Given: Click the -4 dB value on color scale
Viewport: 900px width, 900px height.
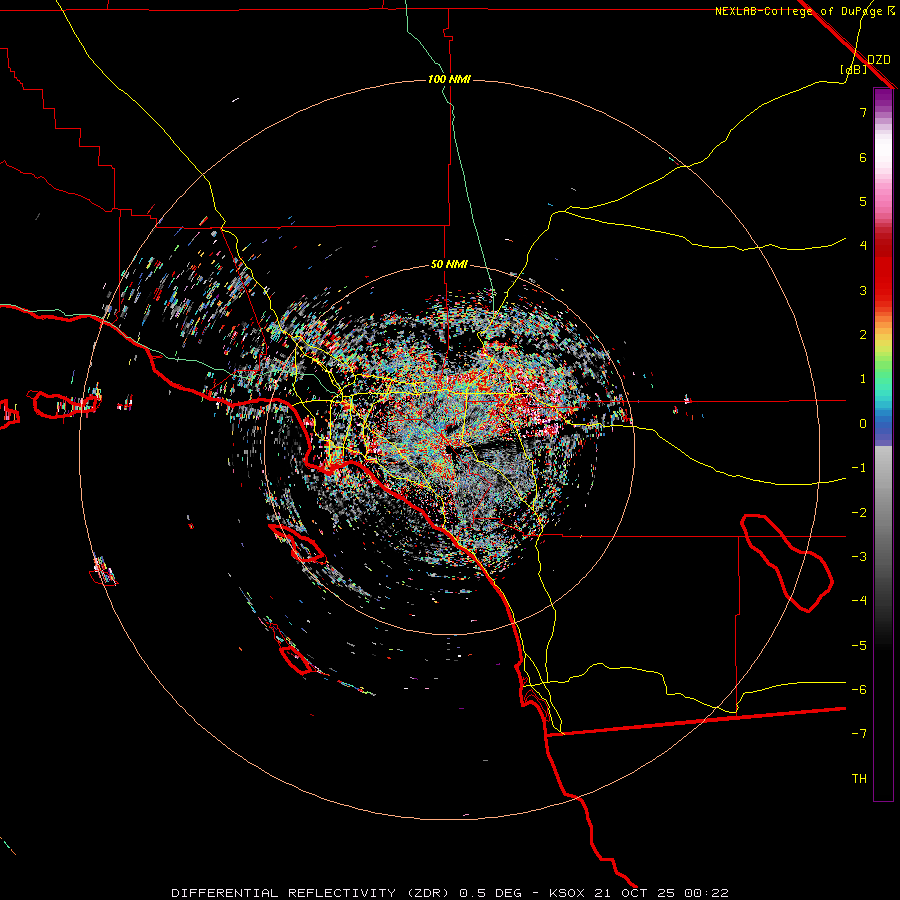Looking at the screenshot, I should (859, 601).
